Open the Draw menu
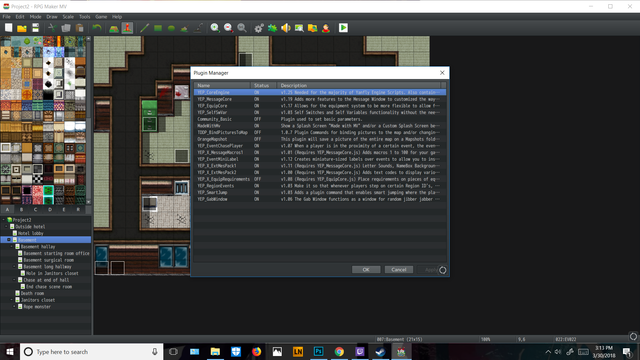Image resolution: width=640 pixels, height=360 pixels. point(52,17)
